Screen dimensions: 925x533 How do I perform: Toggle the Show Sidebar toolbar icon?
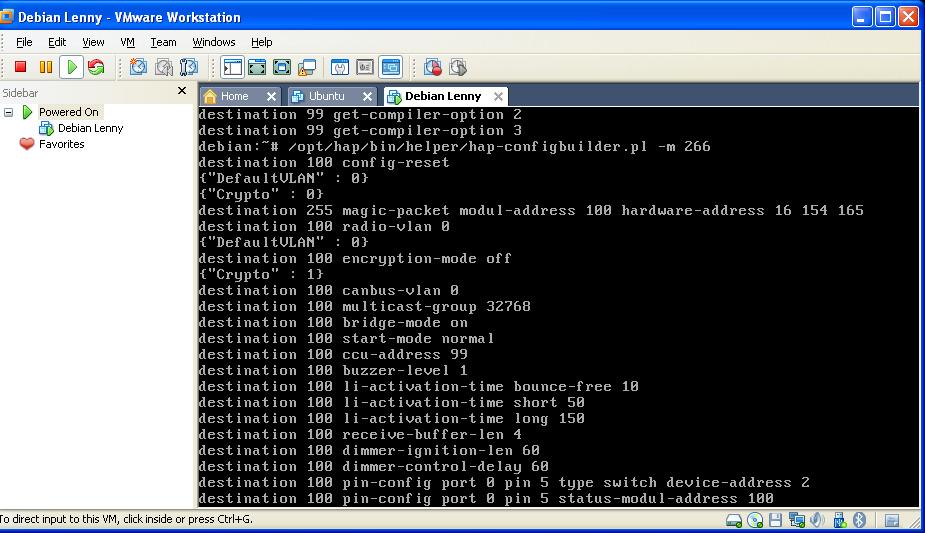[232, 67]
